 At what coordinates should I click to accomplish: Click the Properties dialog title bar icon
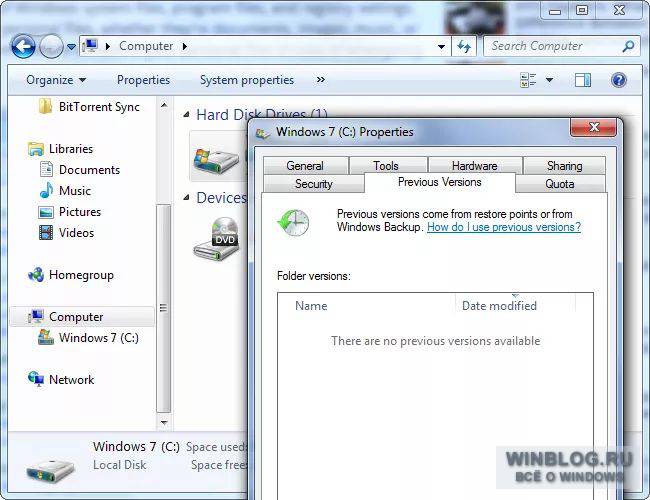tap(262, 133)
